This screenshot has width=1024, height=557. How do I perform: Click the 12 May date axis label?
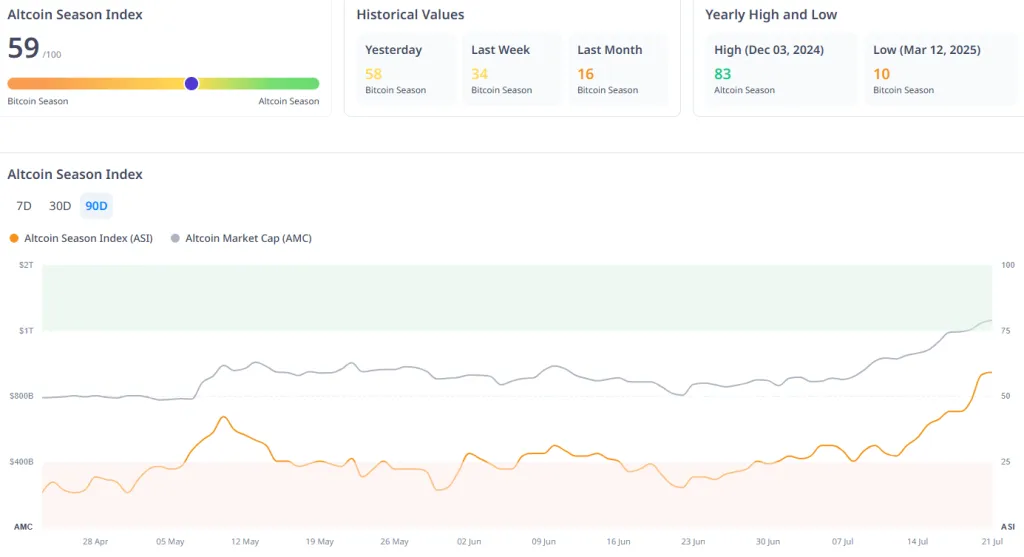pyautogui.click(x=245, y=541)
